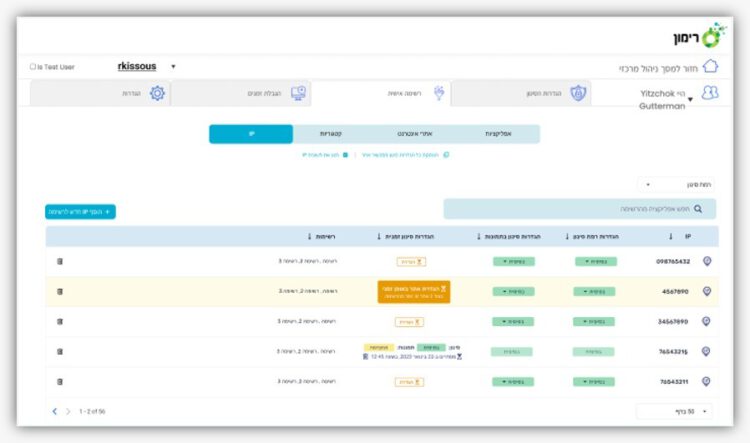Click the monitor icon in time-limit tab
This screenshot has width=750, height=443.
pyautogui.click(x=298, y=93)
